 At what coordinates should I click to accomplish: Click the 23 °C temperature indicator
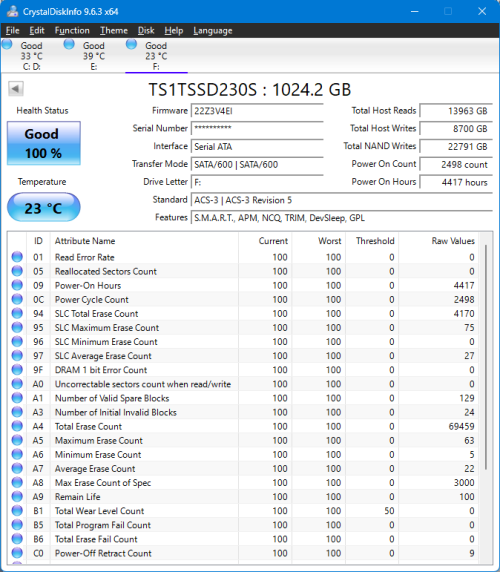[x=44, y=208]
